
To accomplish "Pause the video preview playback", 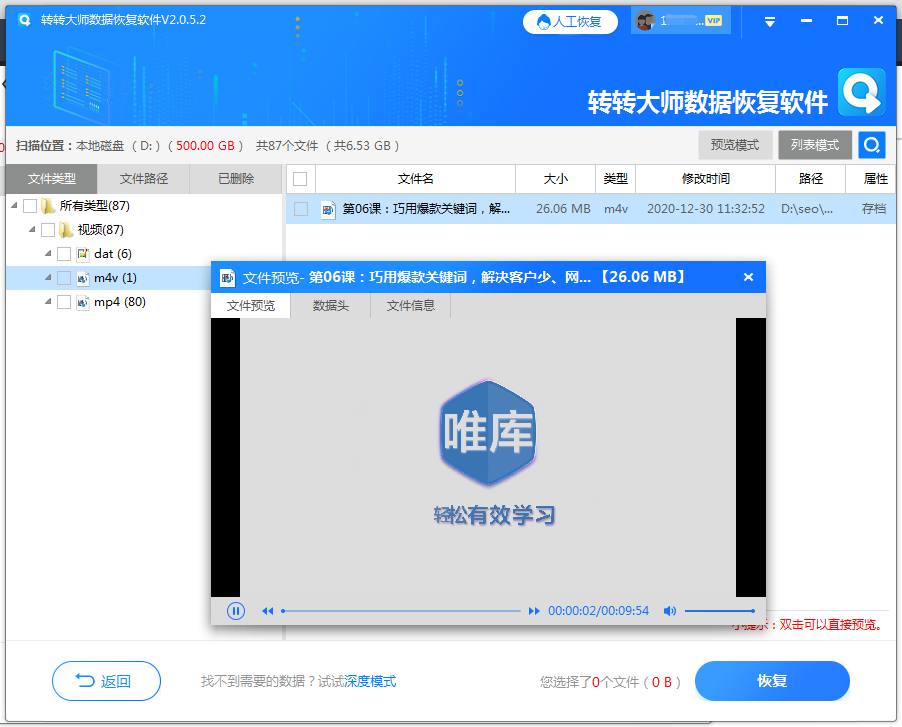I will pyautogui.click(x=235, y=610).
